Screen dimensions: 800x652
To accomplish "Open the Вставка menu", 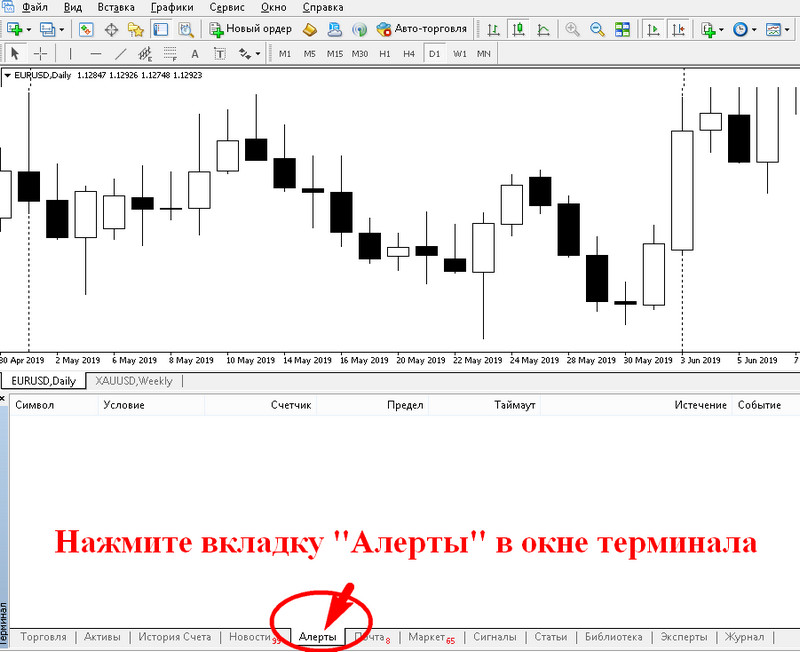I will tap(116, 8).
